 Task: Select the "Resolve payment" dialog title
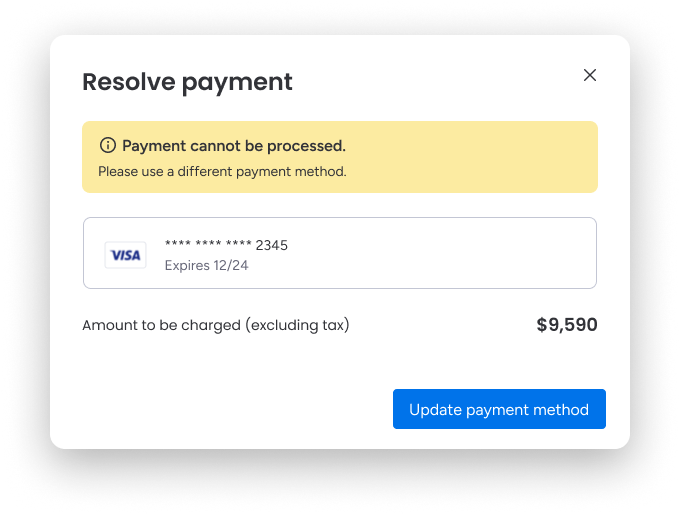(187, 82)
